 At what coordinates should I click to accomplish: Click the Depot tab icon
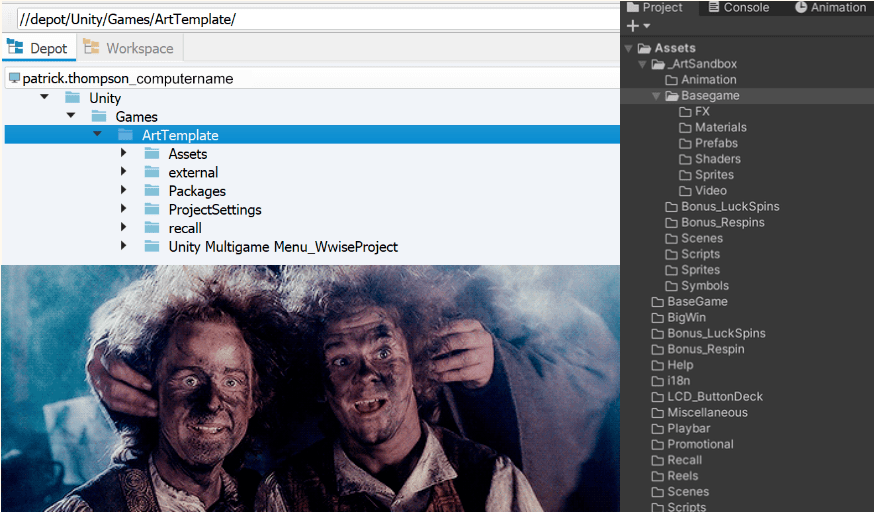click(x=15, y=47)
